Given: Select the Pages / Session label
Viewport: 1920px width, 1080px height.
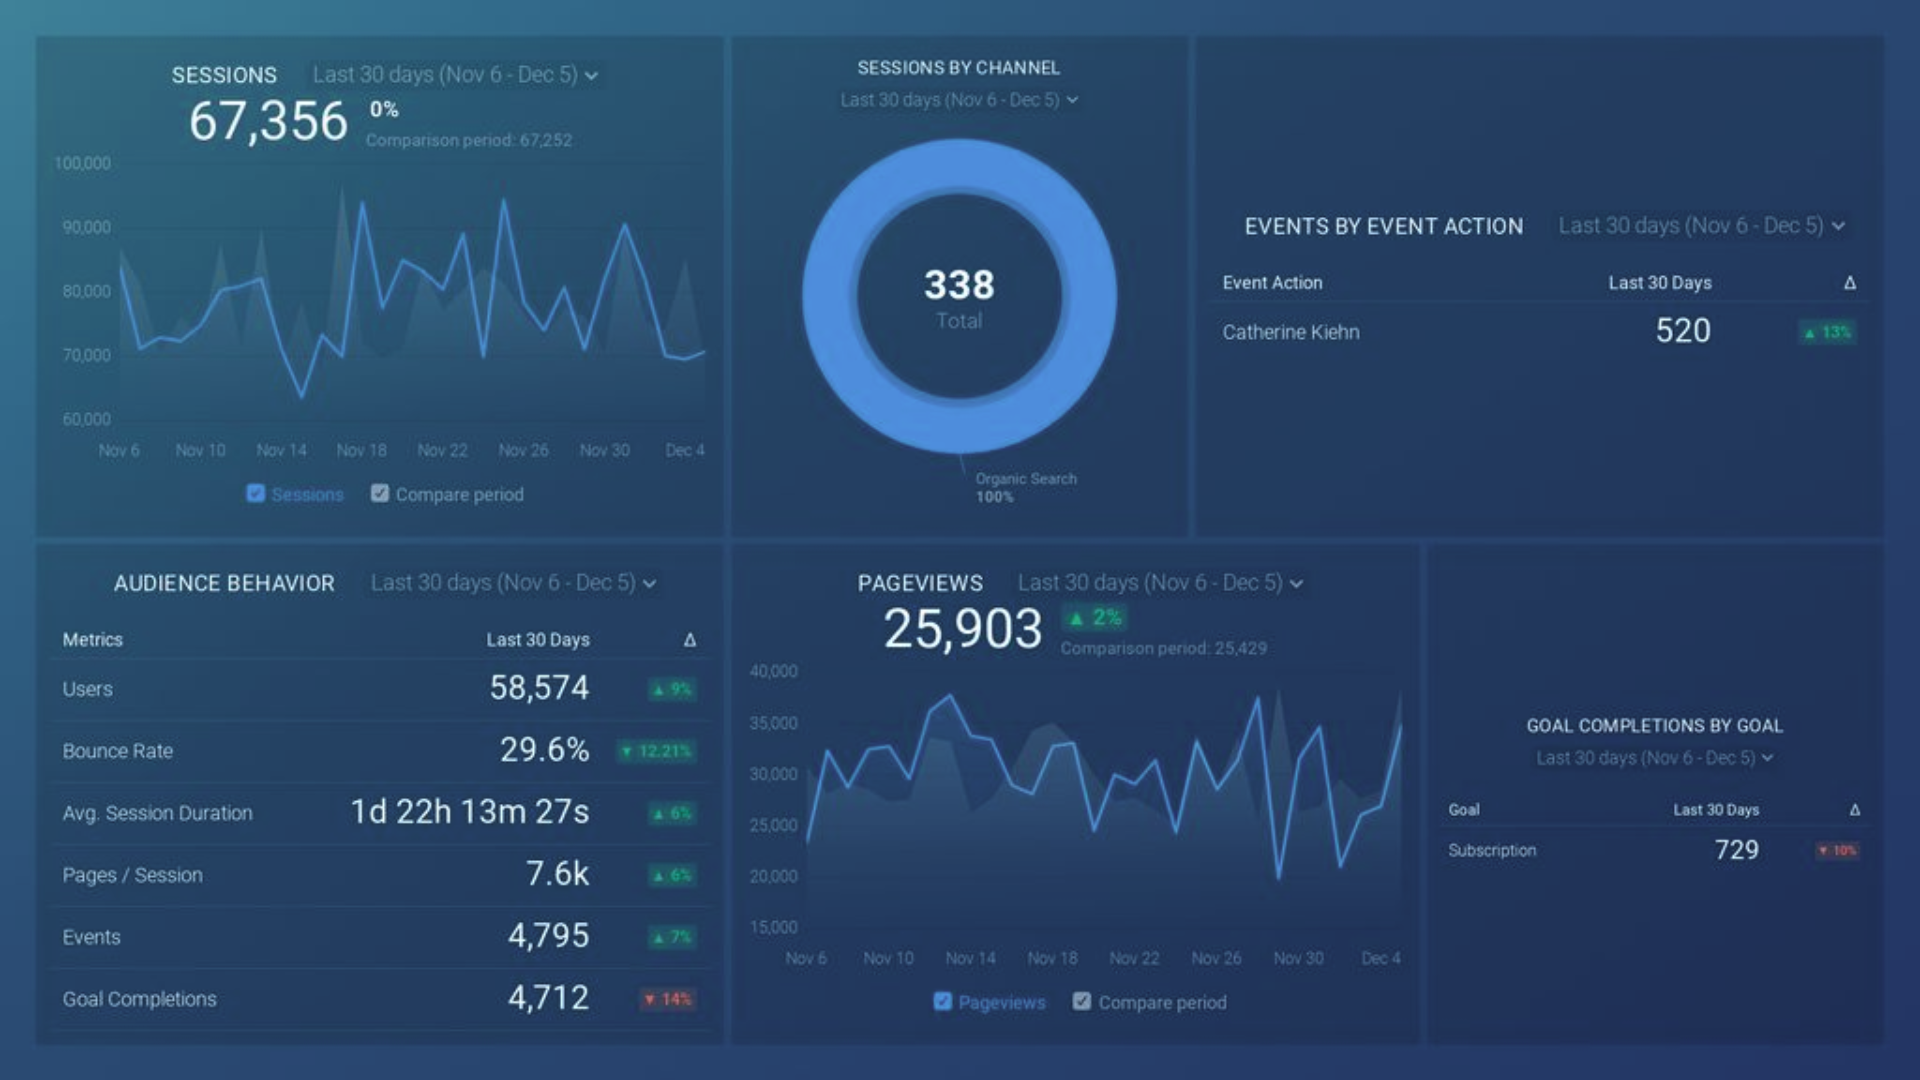Looking at the screenshot, I should click(132, 875).
